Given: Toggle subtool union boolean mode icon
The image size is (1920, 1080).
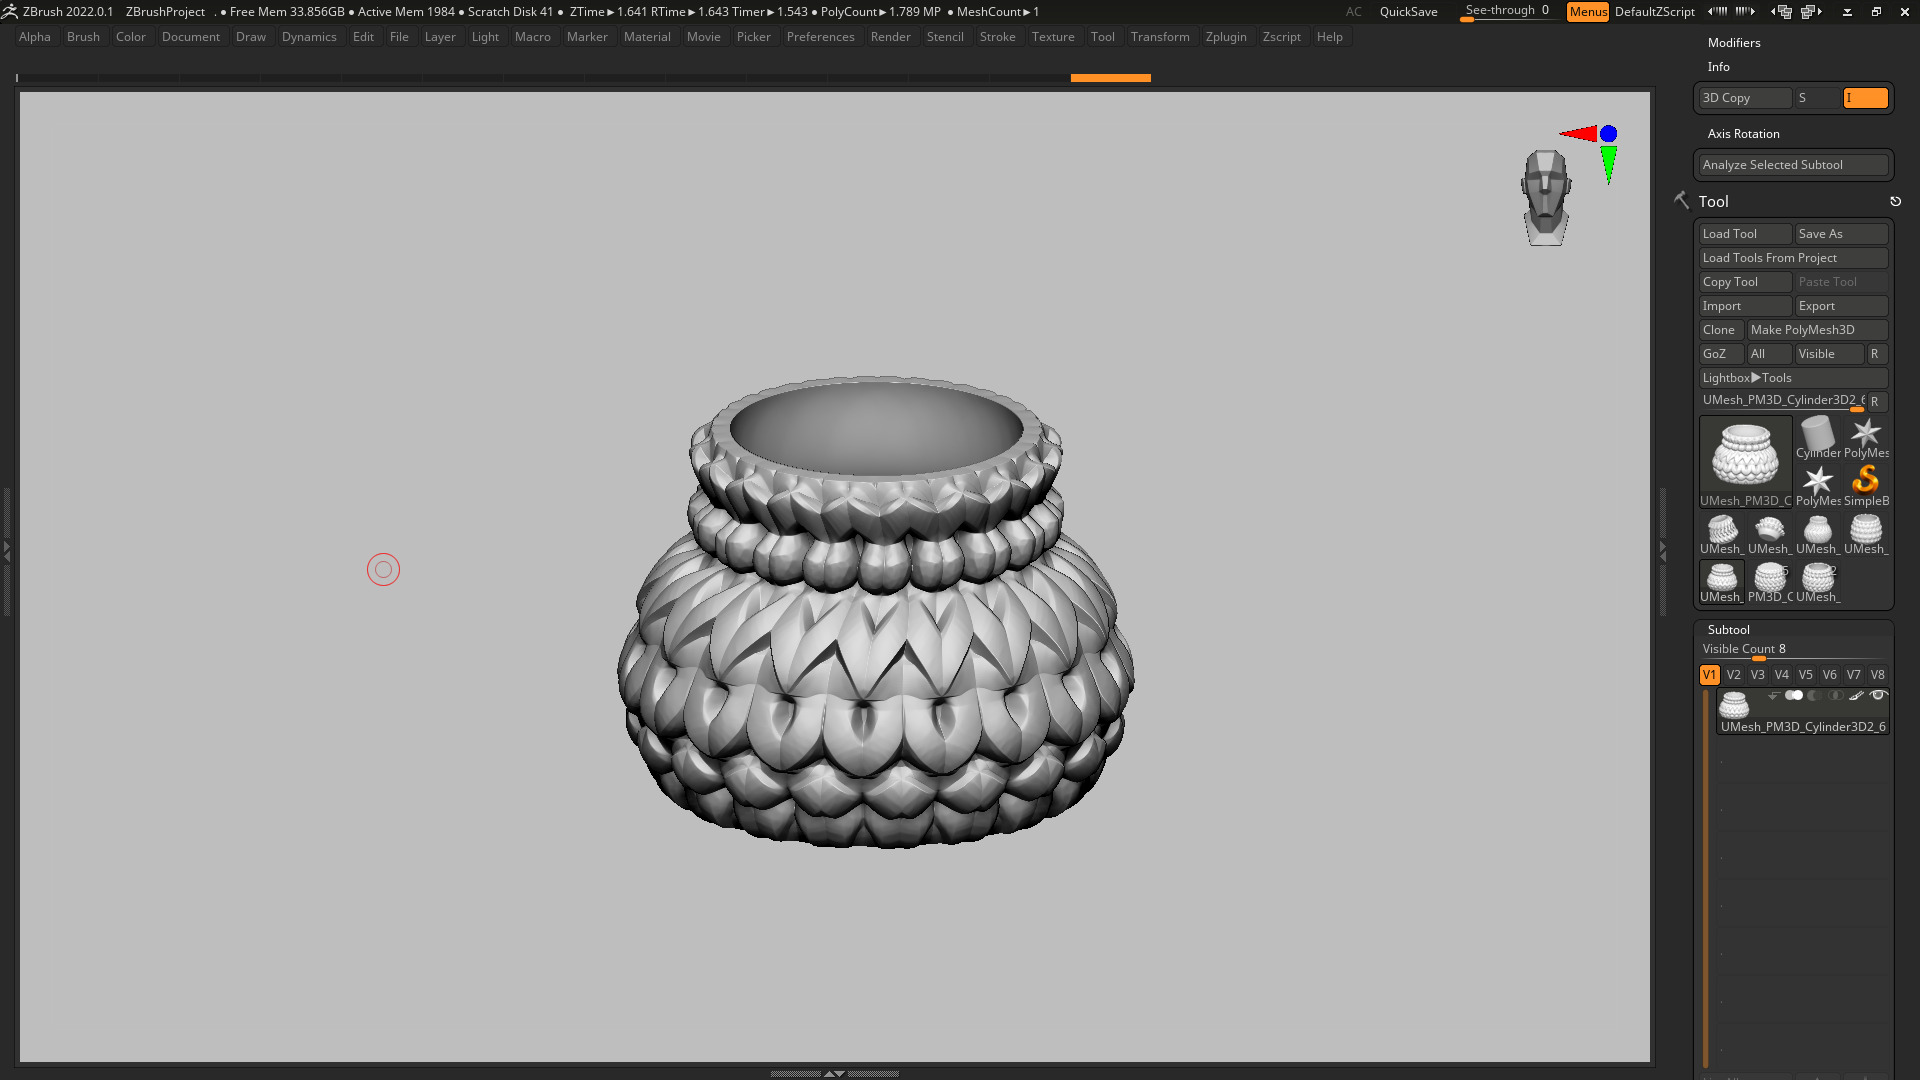Looking at the screenshot, I should 1794,695.
